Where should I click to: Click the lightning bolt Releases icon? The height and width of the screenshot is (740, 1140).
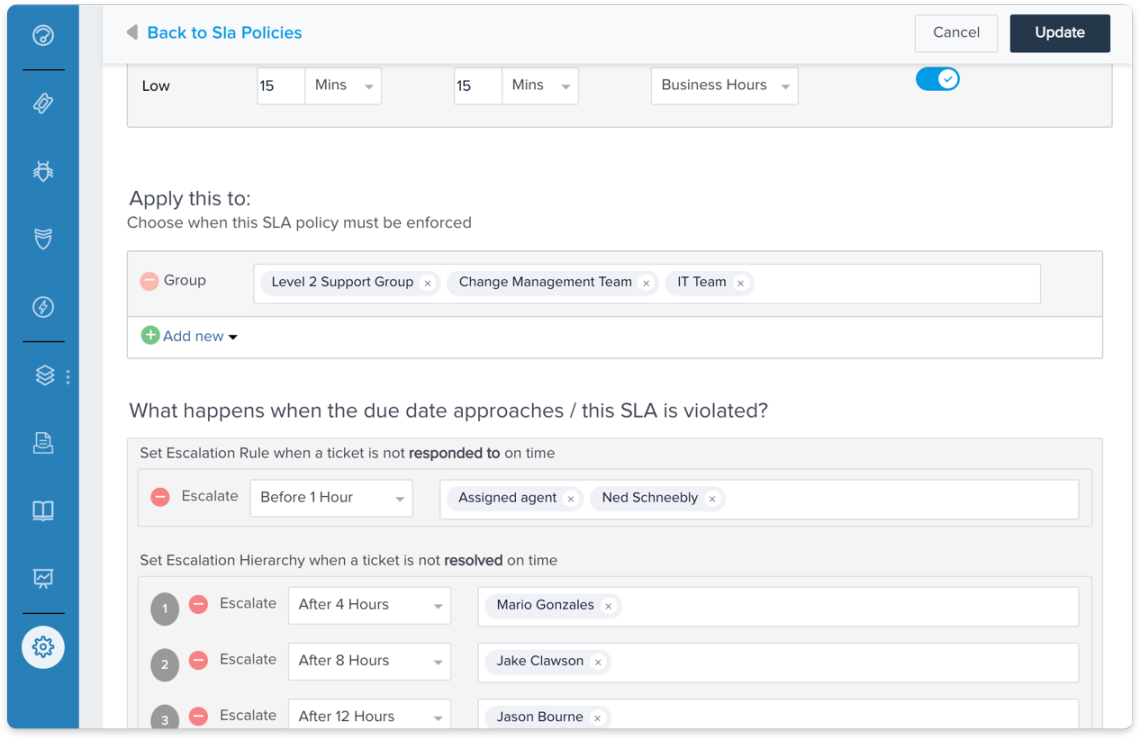point(42,307)
